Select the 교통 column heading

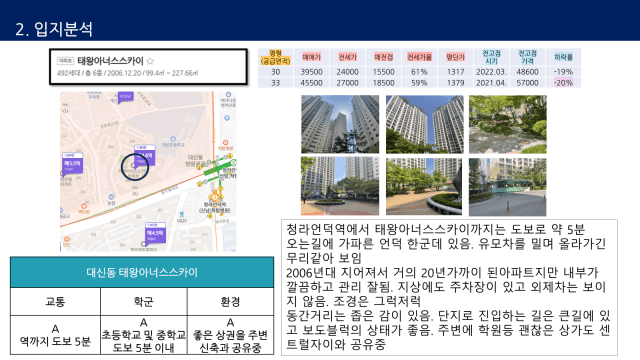(x=55, y=302)
